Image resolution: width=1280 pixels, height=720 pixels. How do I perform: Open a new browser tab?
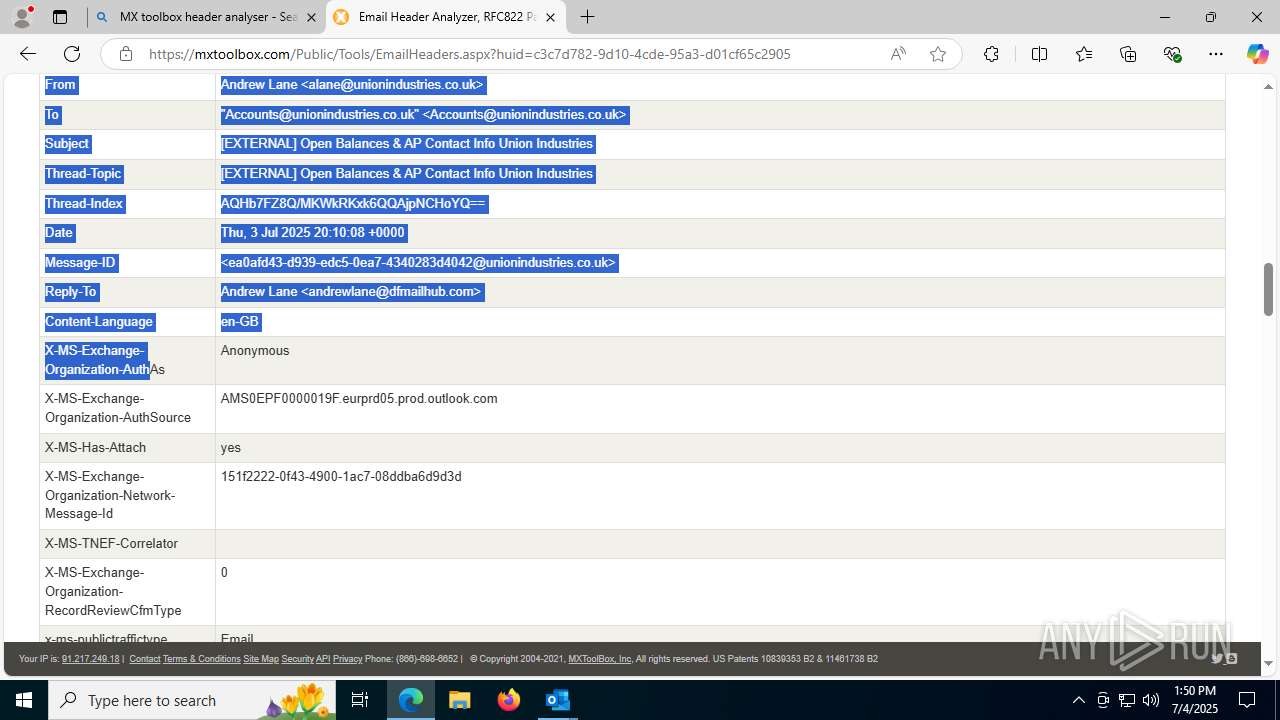[588, 17]
